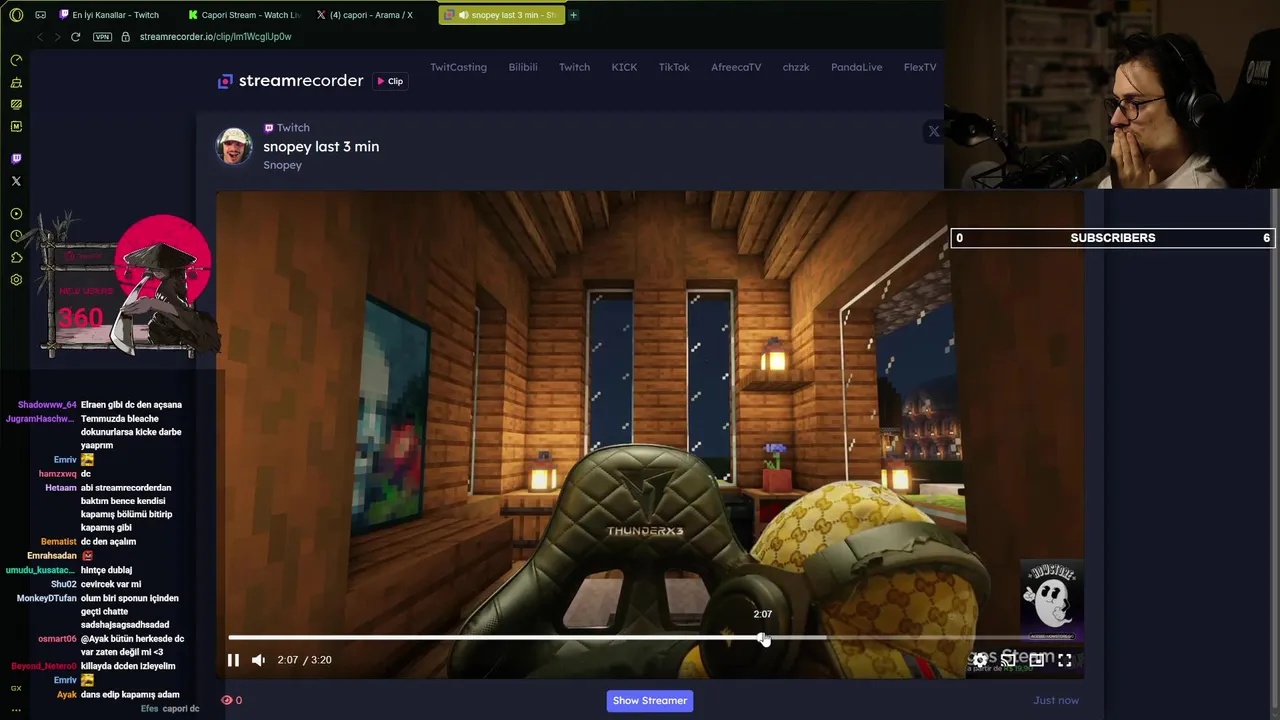This screenshot has width=1280, height=720.
Task: Switch to capori Arama X tab
Action: point(371,15)
